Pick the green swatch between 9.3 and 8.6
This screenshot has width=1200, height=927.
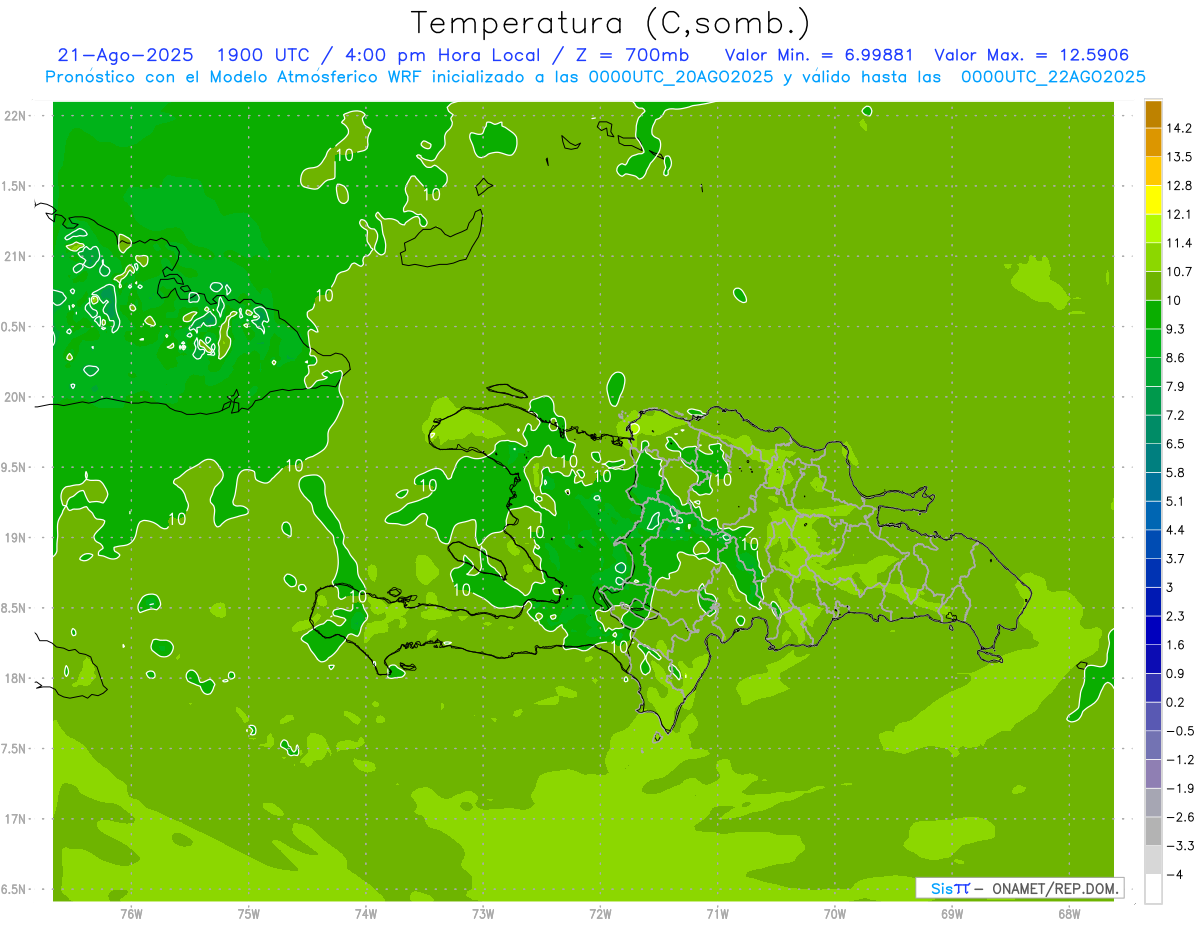pos(1153,343)
